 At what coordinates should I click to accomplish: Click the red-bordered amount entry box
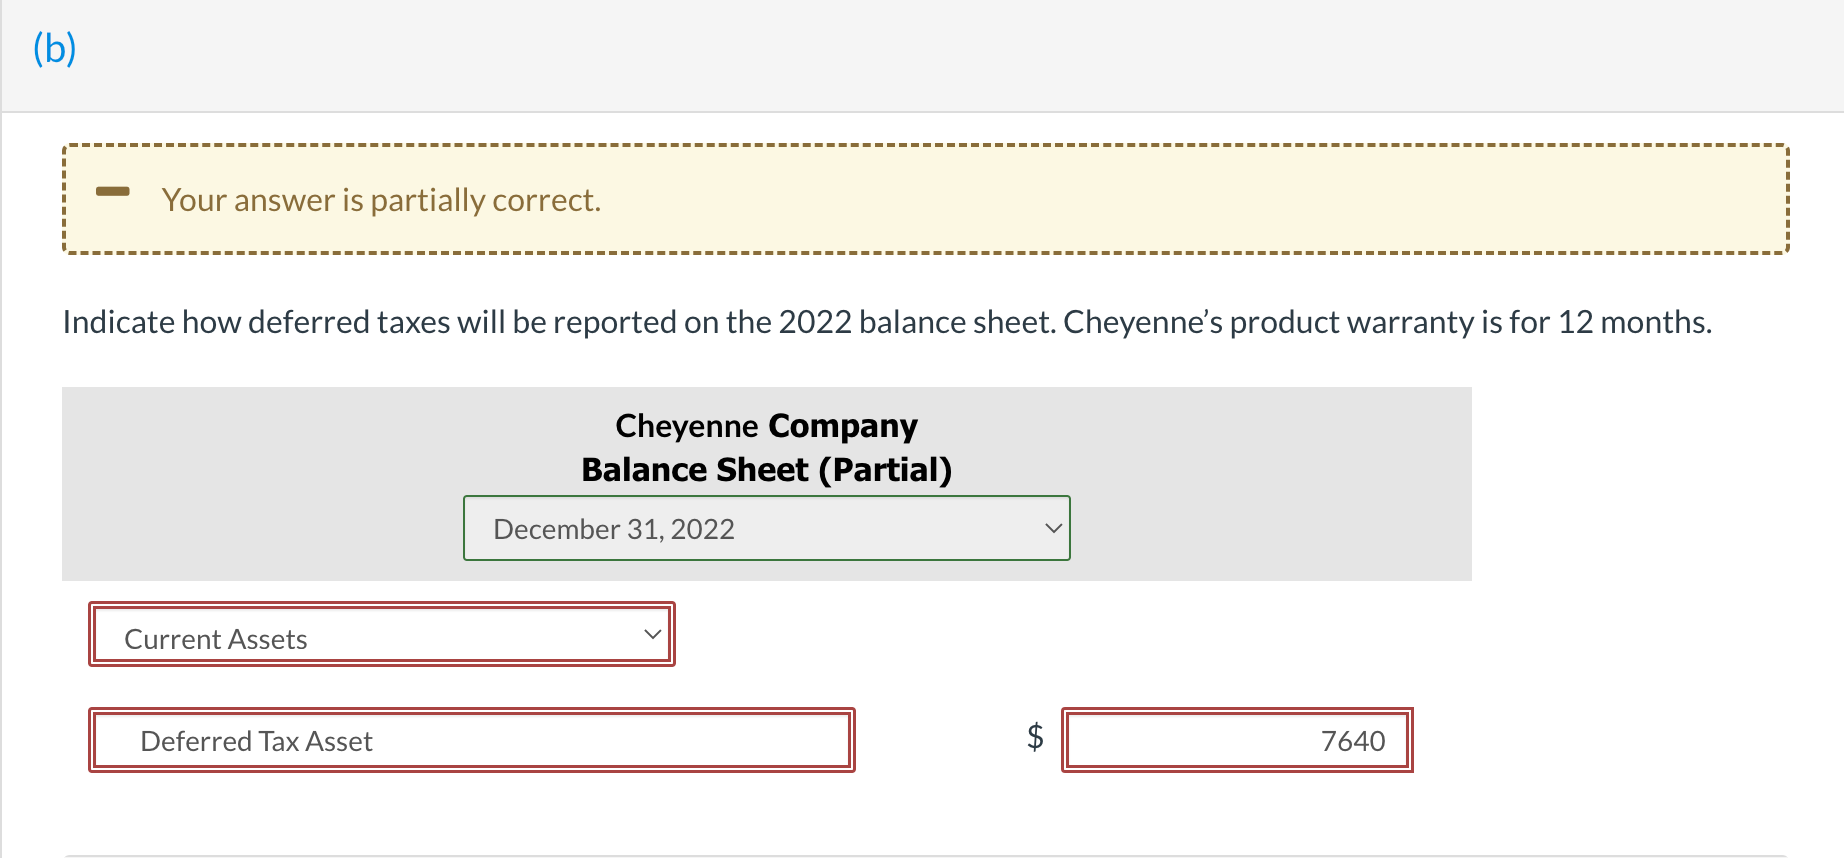pyautogui.click(x=1236, y=740)
